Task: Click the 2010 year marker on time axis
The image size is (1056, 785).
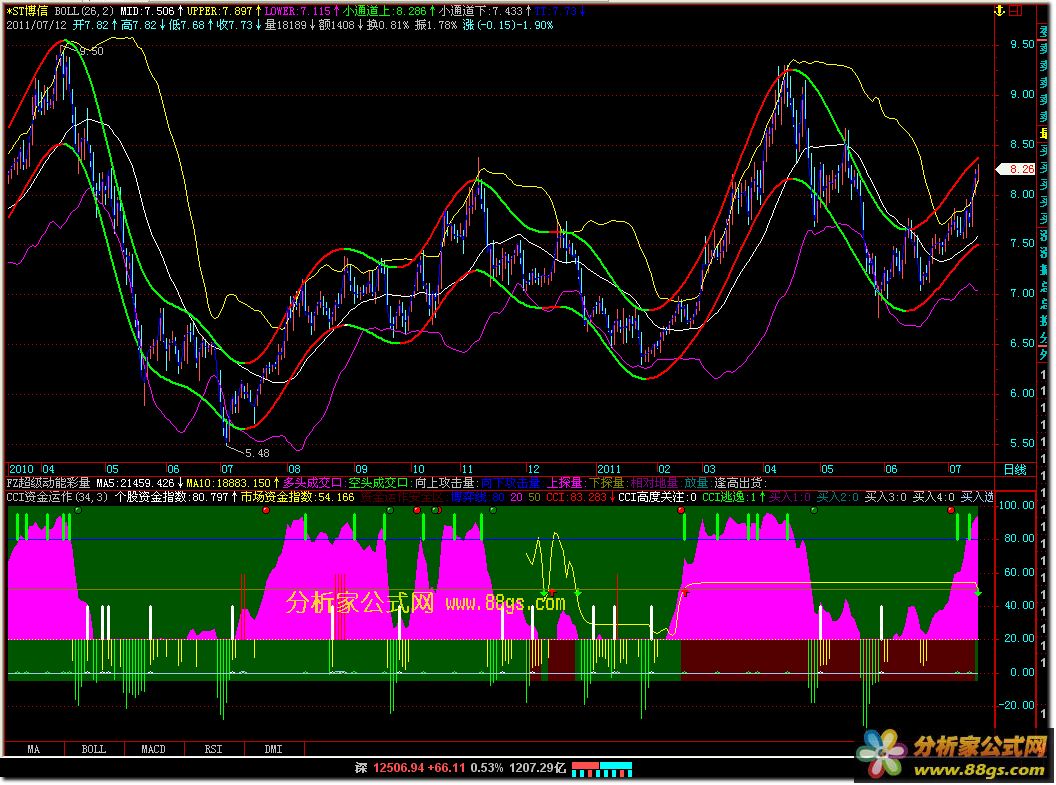Action: [x=21, y=469]
